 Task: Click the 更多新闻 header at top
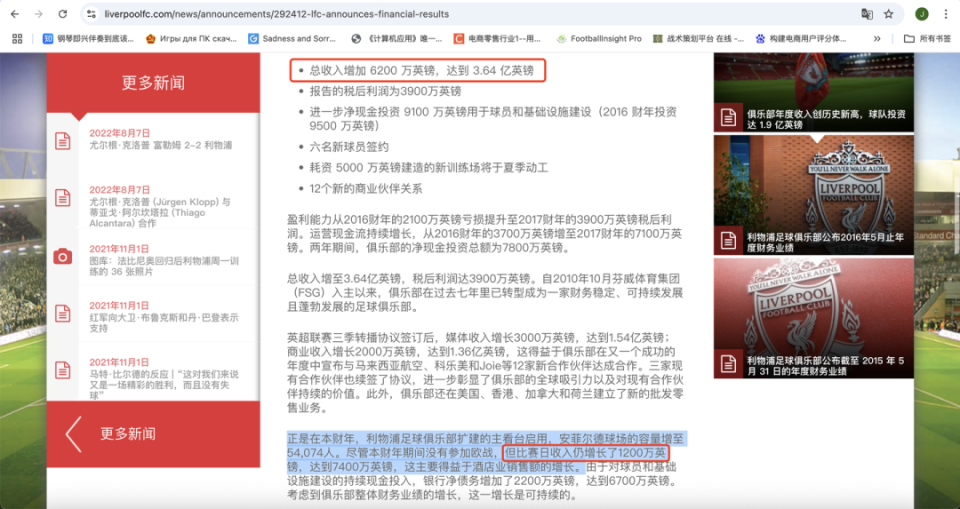(153, 83)
